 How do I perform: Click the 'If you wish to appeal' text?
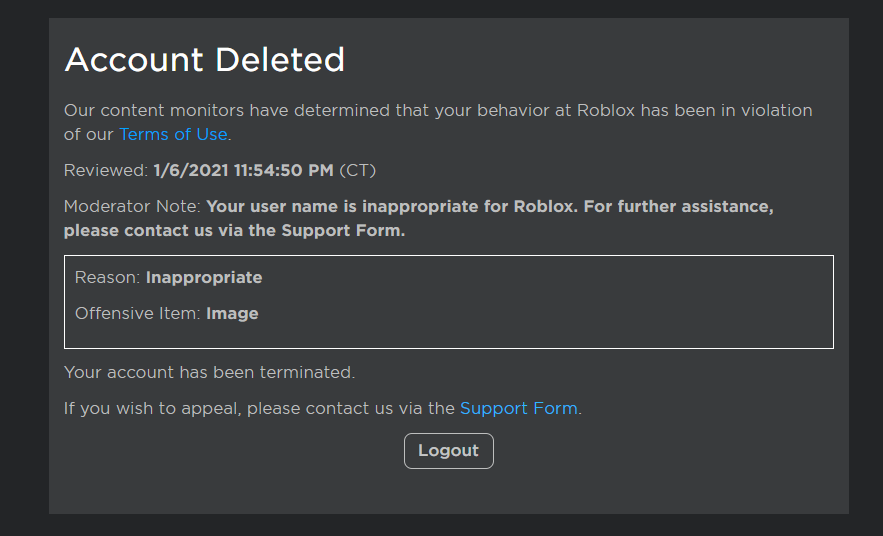150,408
